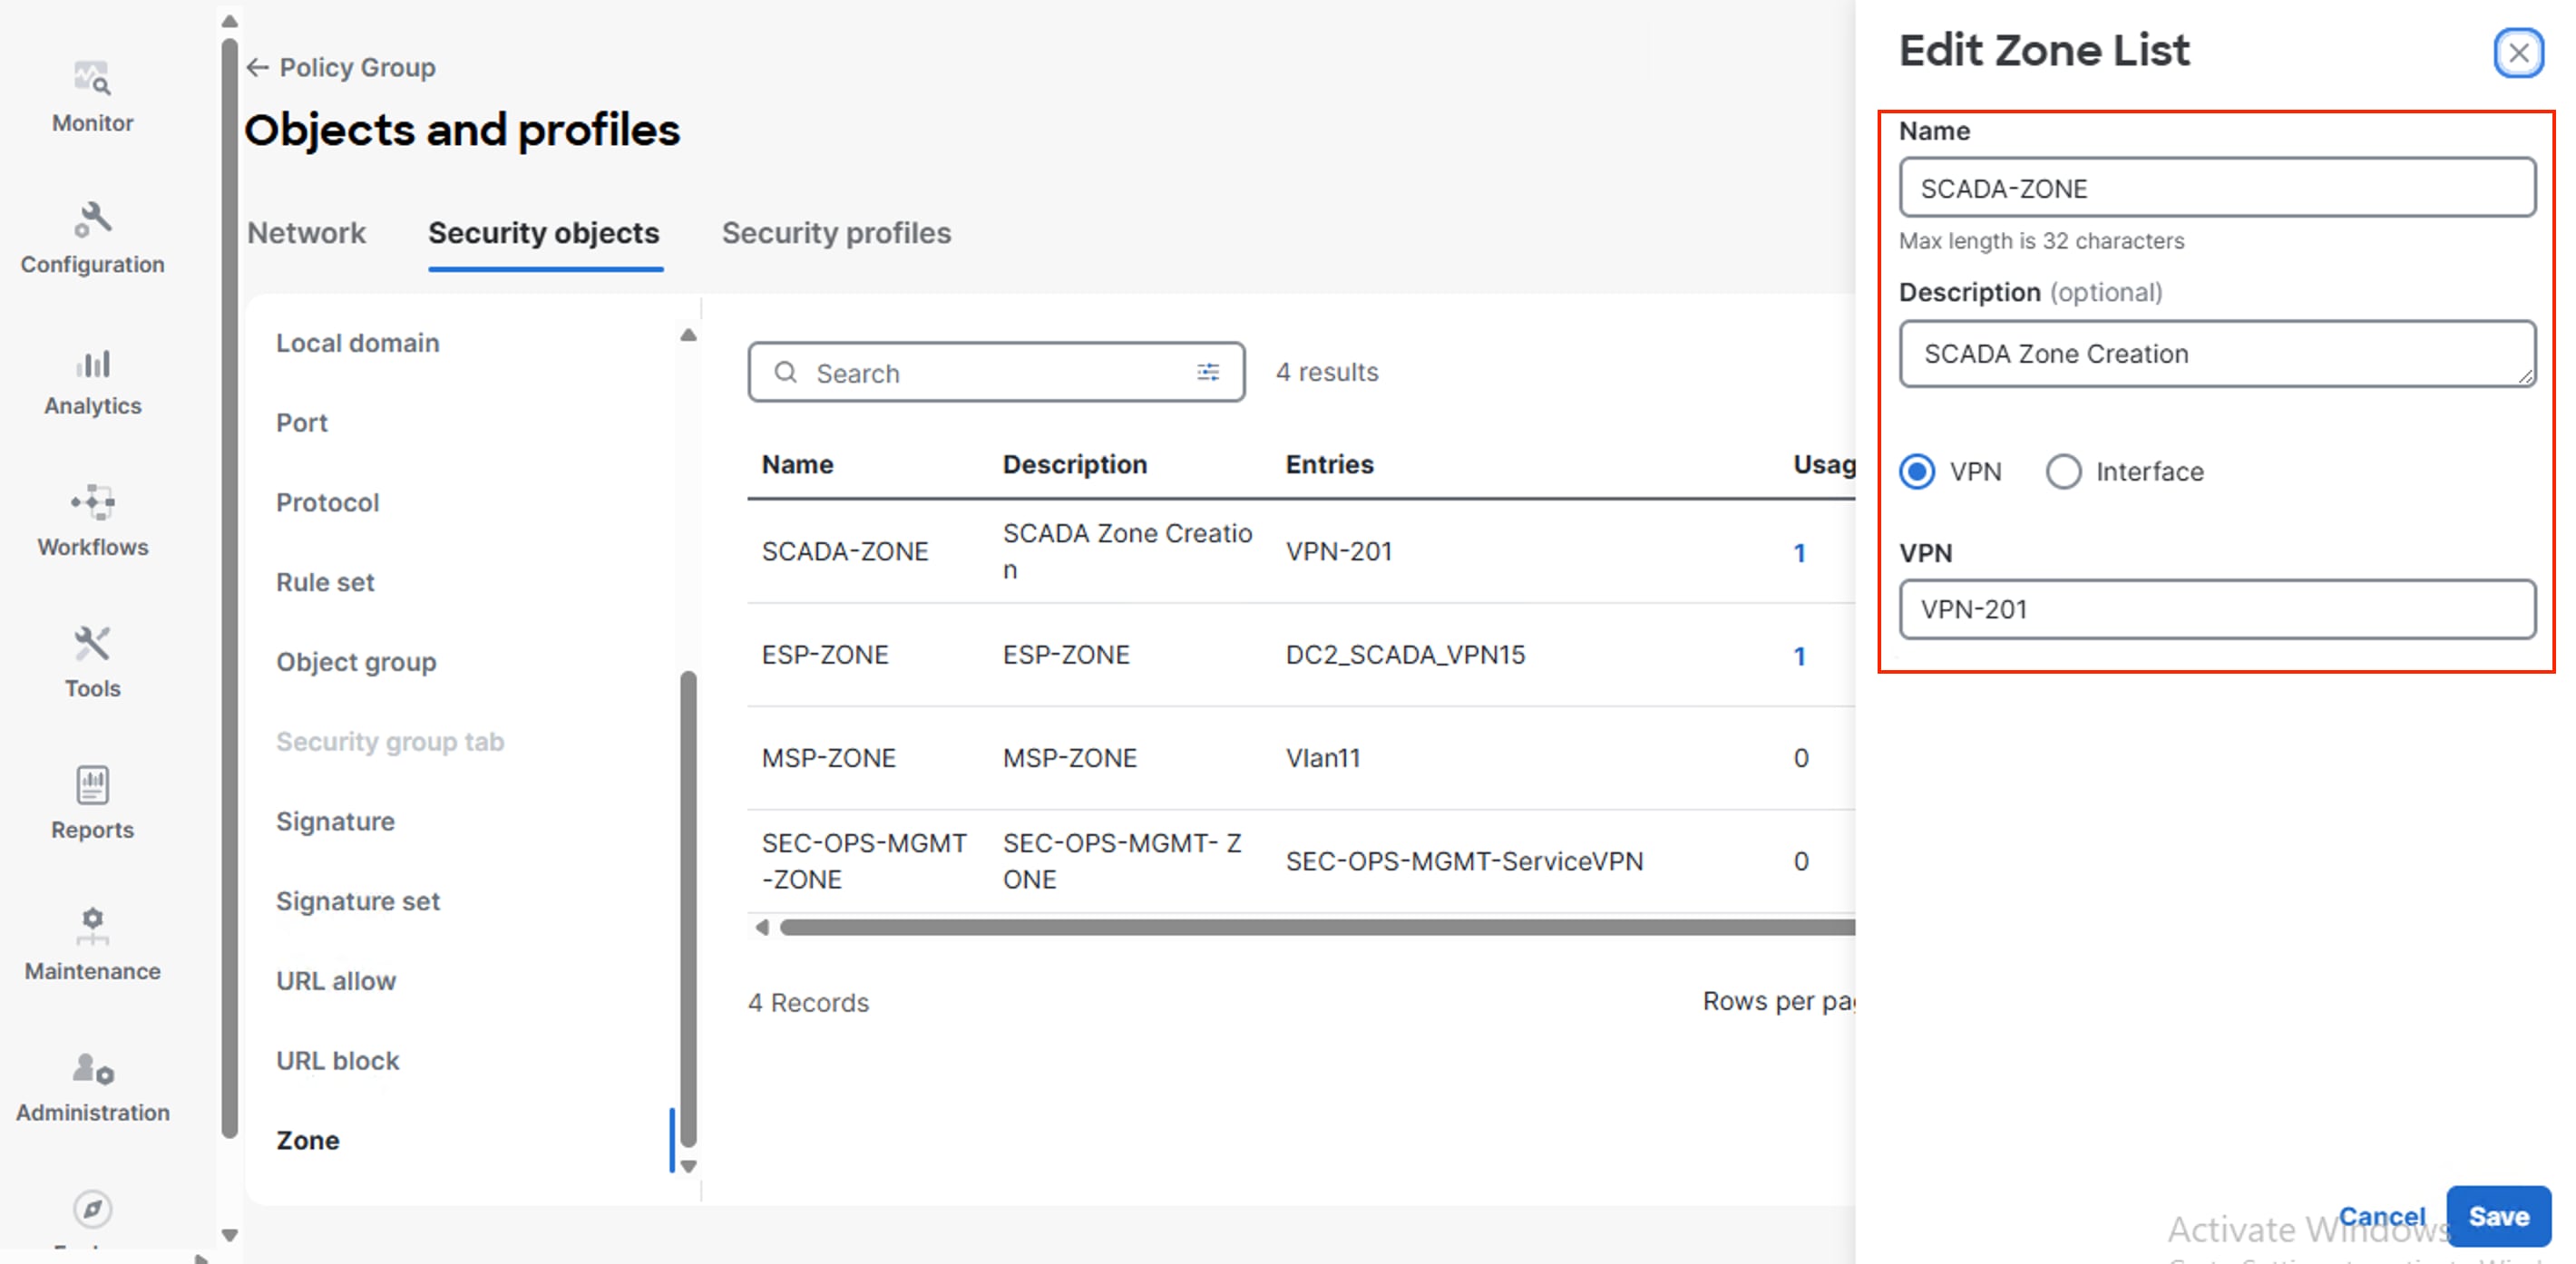The height and width of the screenshot is (1264, 2576).
Task: Open the Reports icon in sidebar
Action: (x=92, y=785)
